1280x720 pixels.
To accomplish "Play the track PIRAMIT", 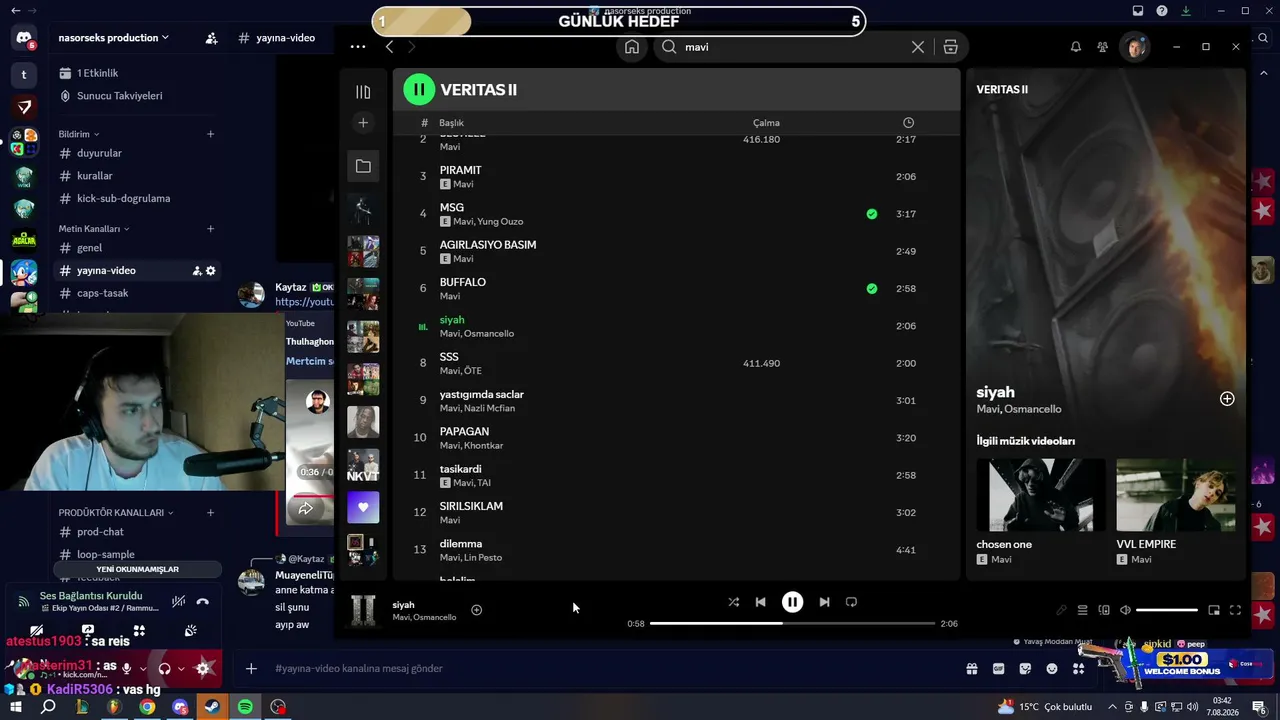I will click(x=676, y=176).
